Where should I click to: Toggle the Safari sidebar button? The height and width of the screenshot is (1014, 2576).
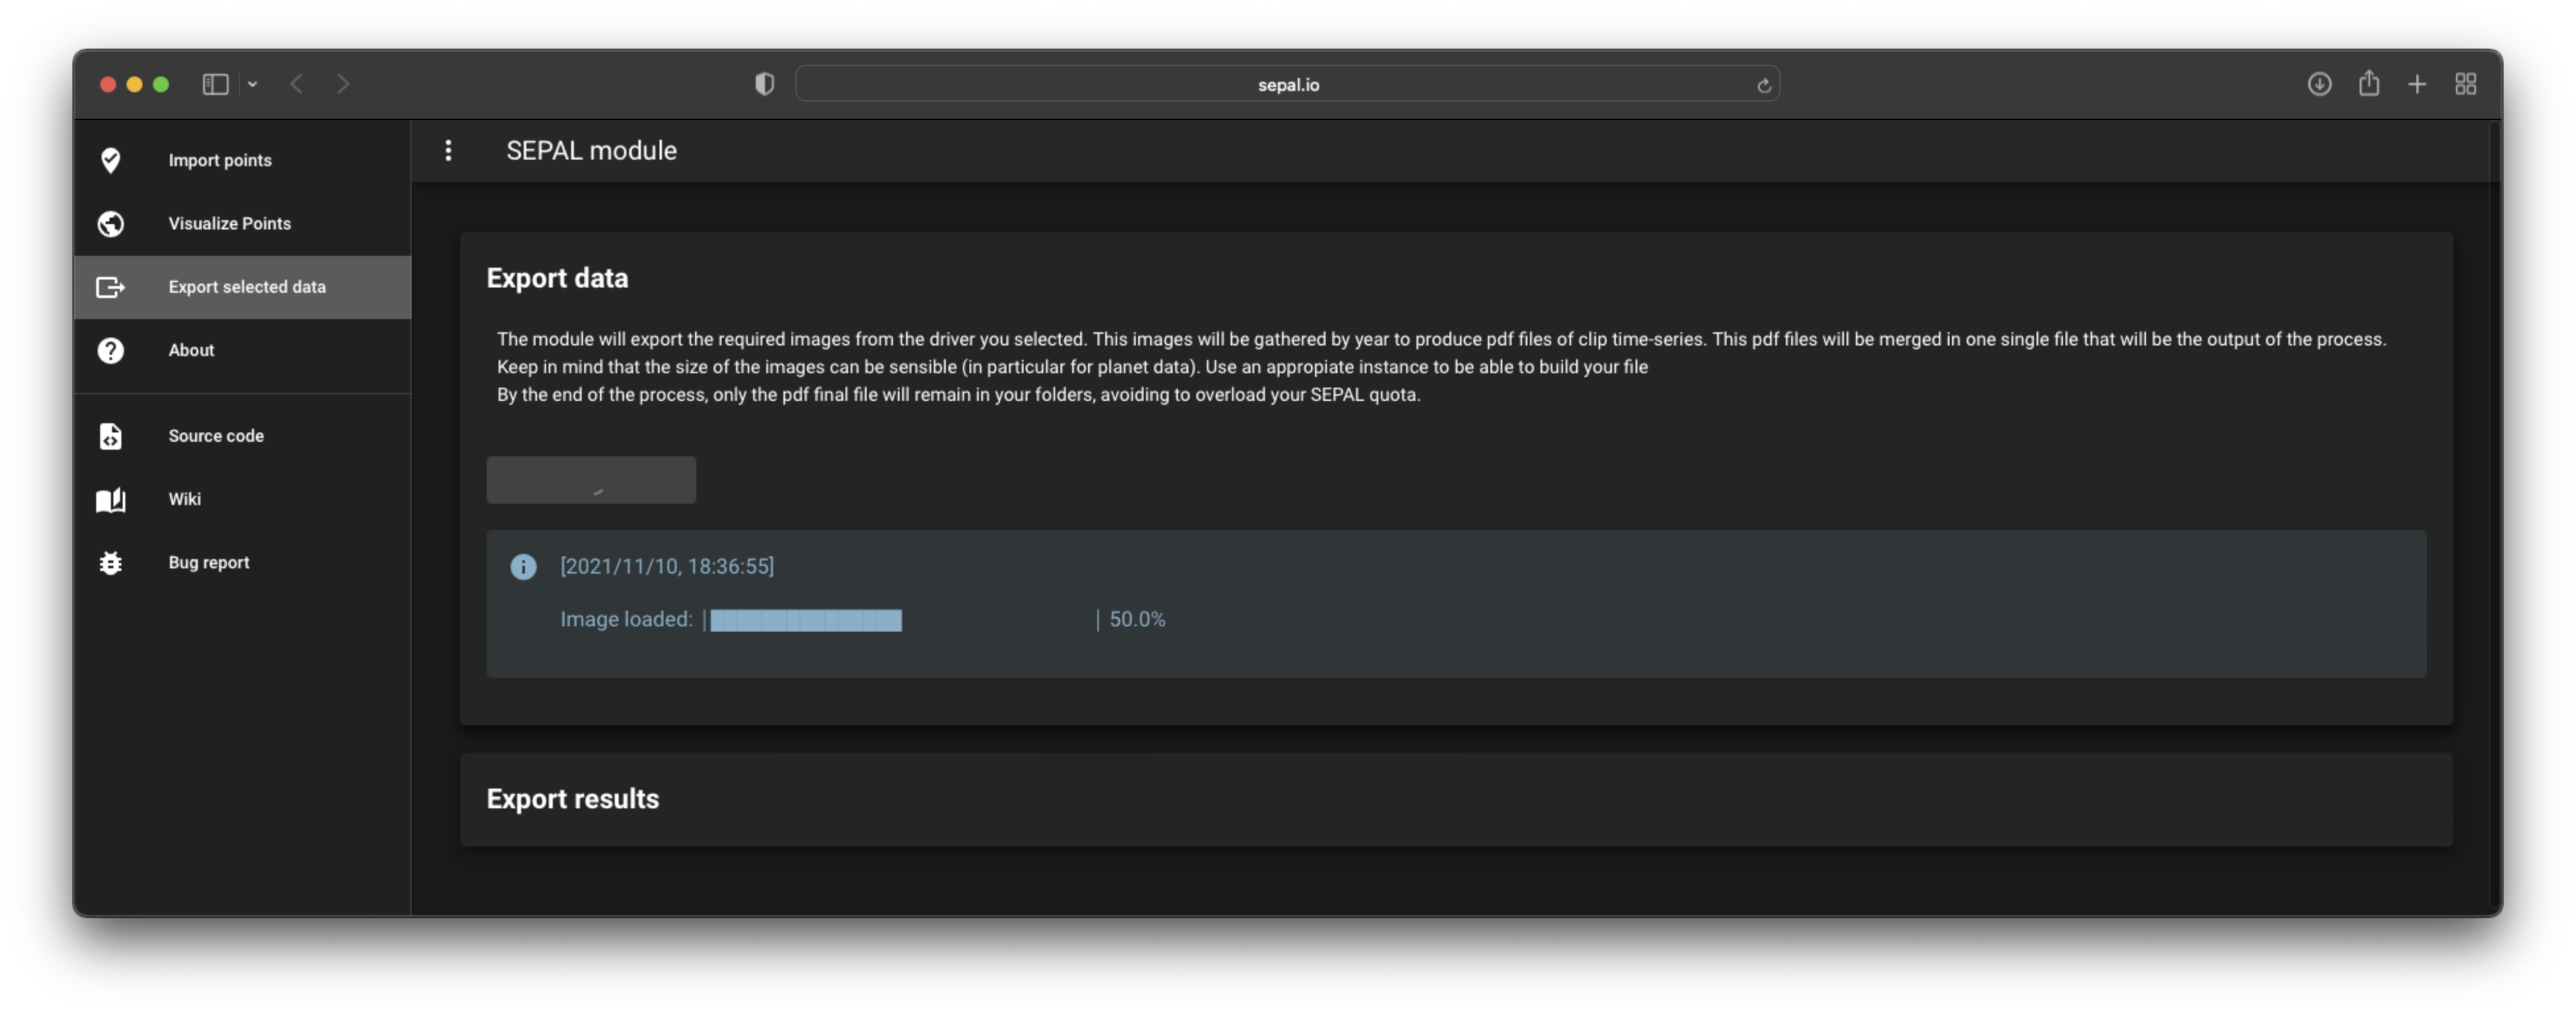(215, 84)
